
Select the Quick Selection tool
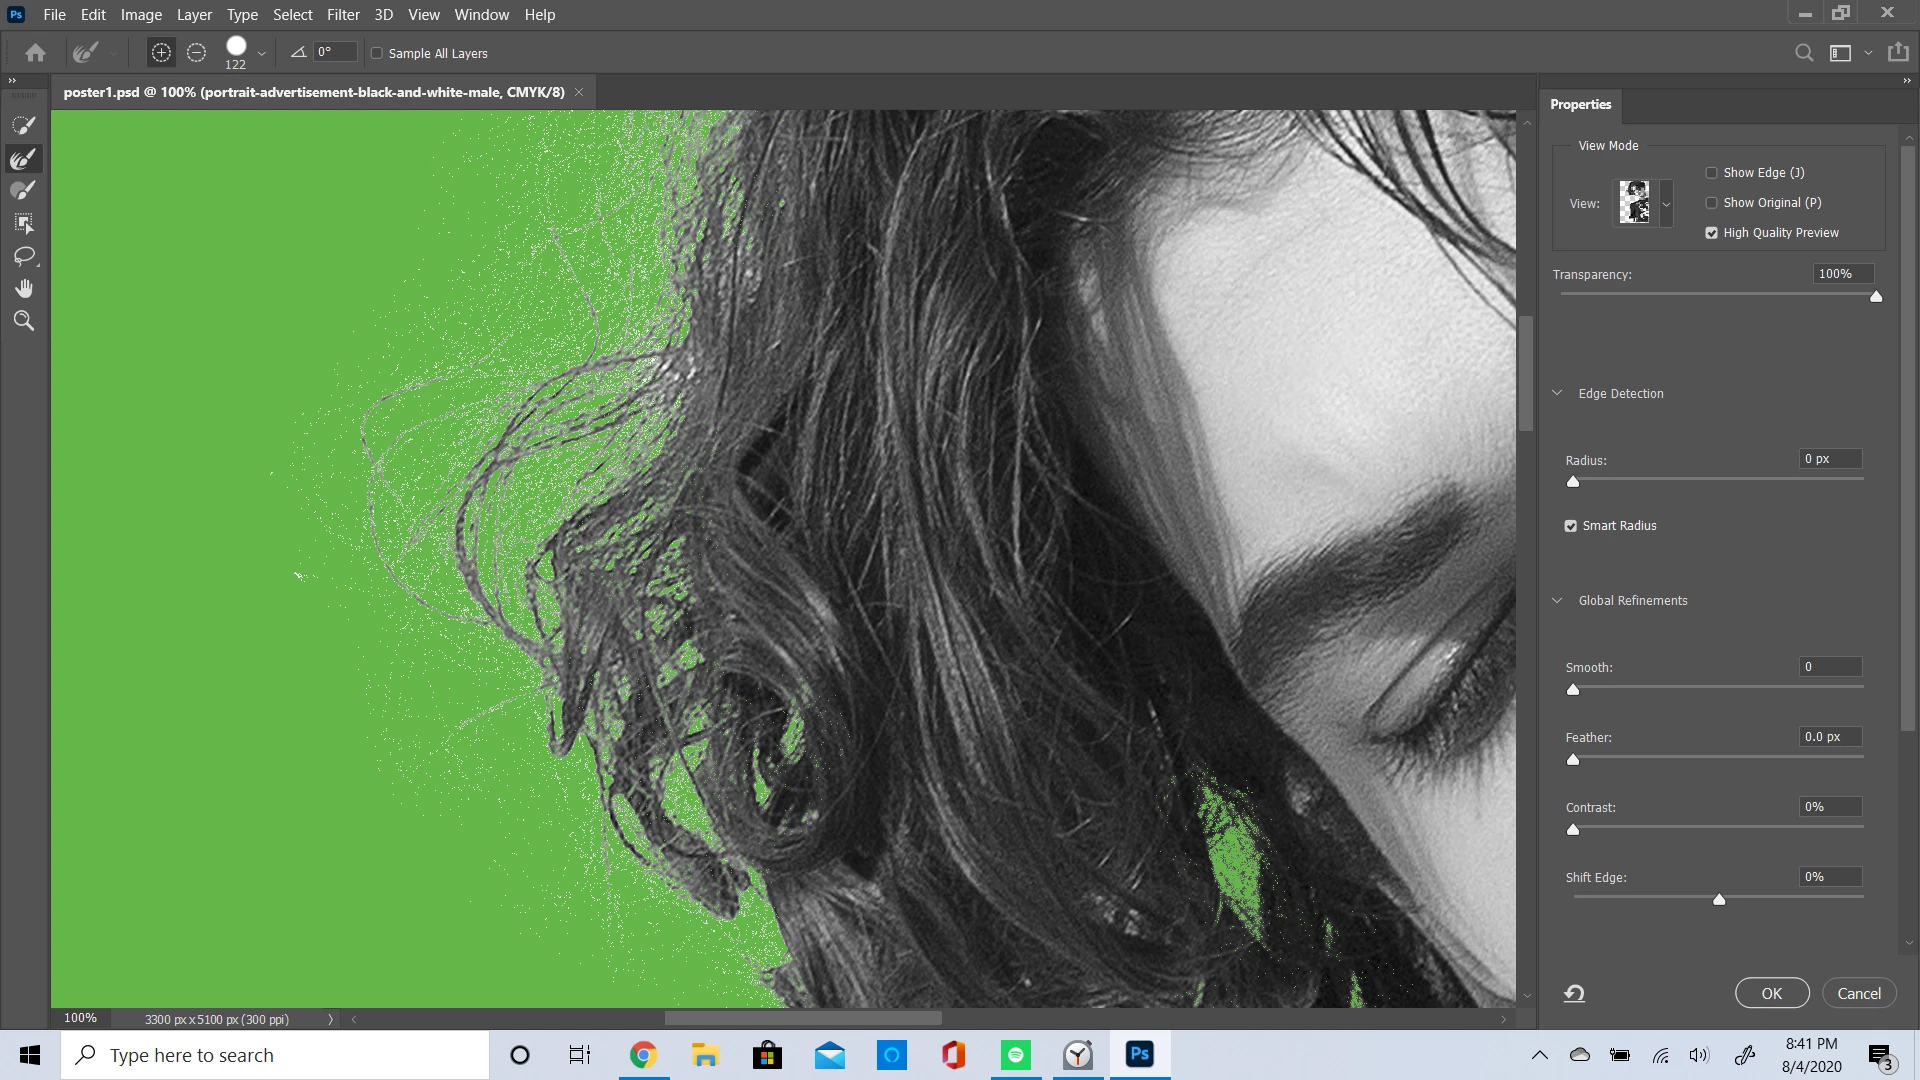(x=24, y=126)
